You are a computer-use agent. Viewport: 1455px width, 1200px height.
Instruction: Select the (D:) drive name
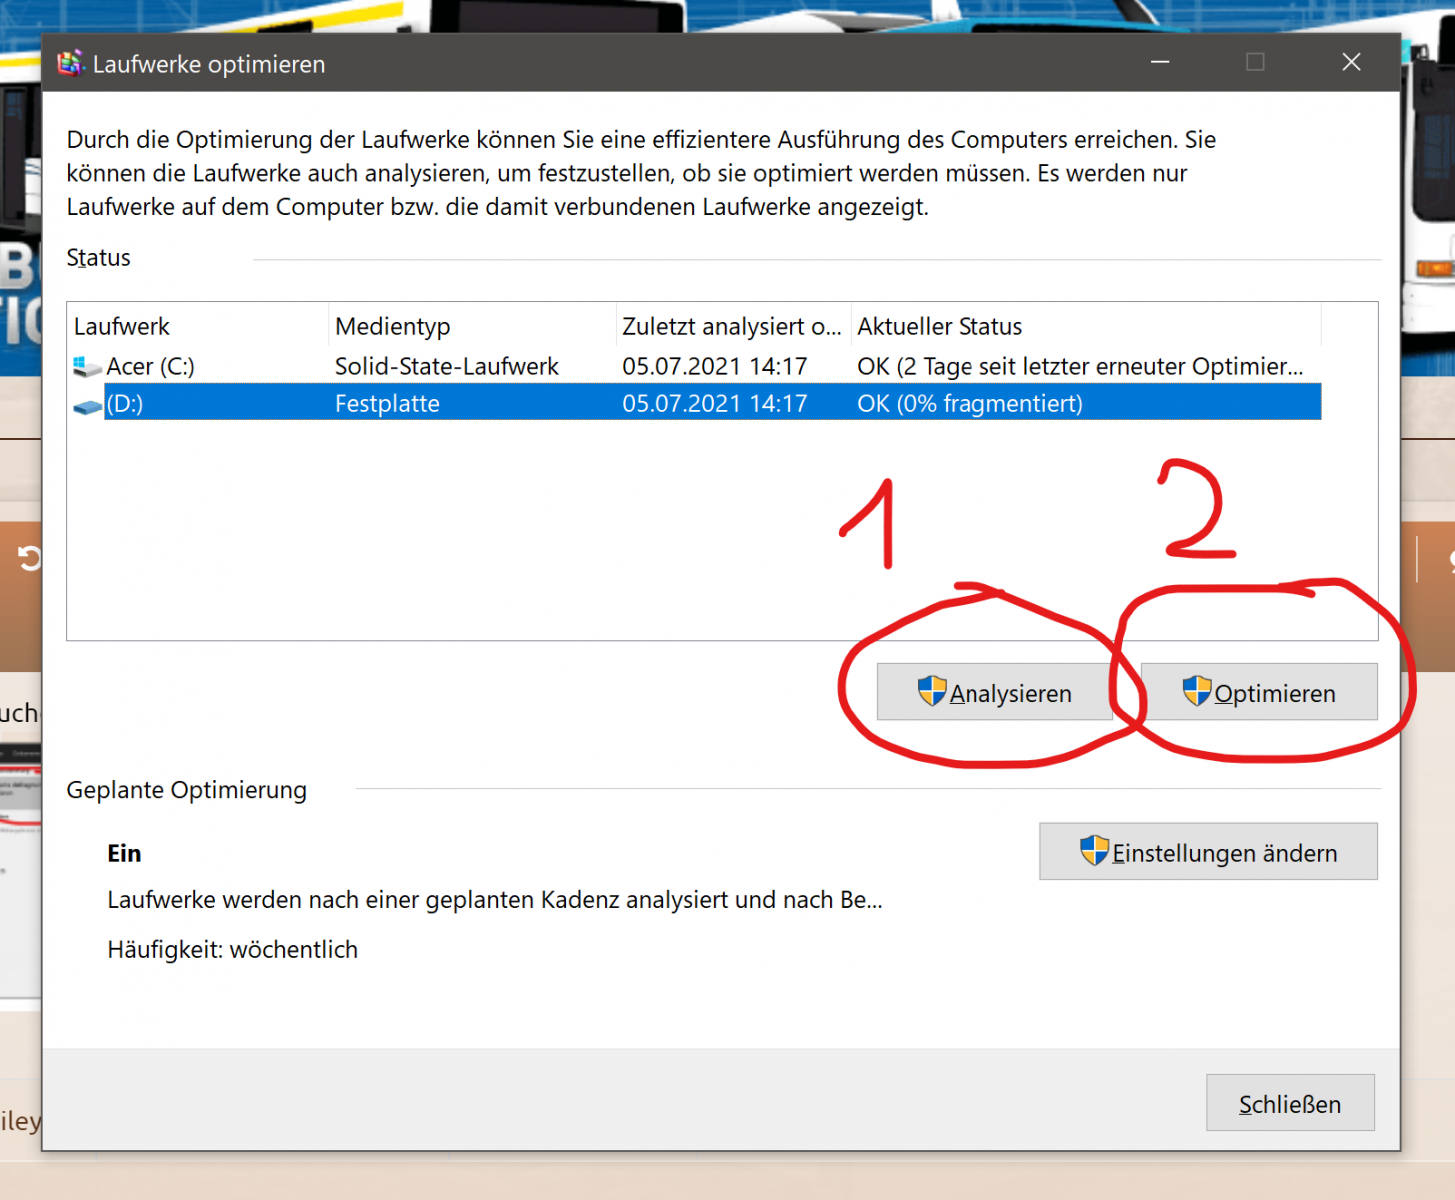(x=125, y=404)
